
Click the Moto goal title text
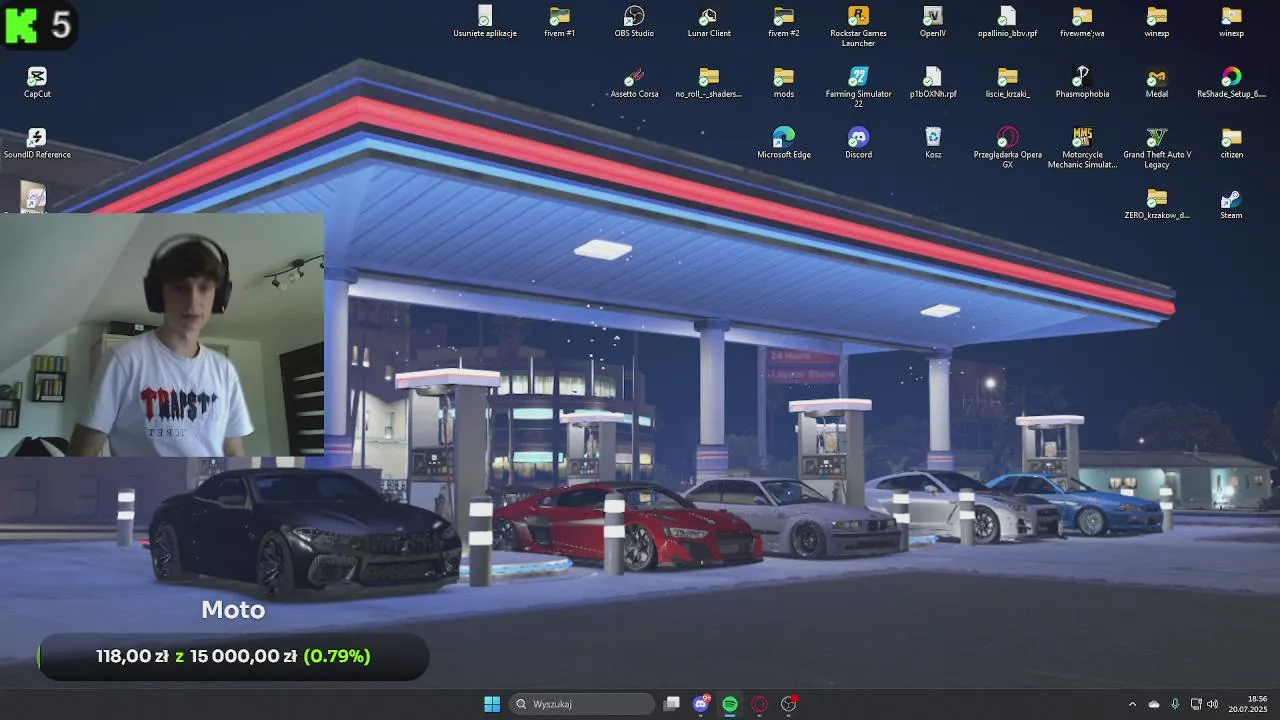tap(233, 610)
